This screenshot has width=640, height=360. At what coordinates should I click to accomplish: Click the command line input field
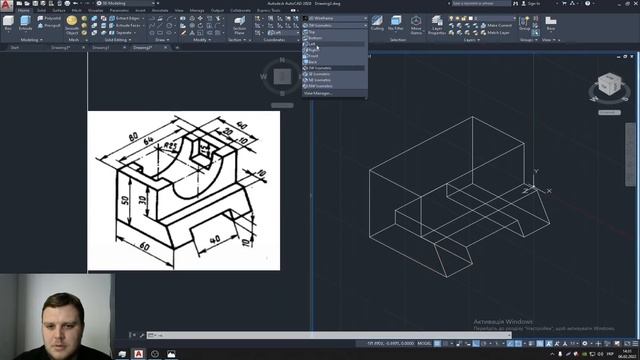(x=329, y=335)
